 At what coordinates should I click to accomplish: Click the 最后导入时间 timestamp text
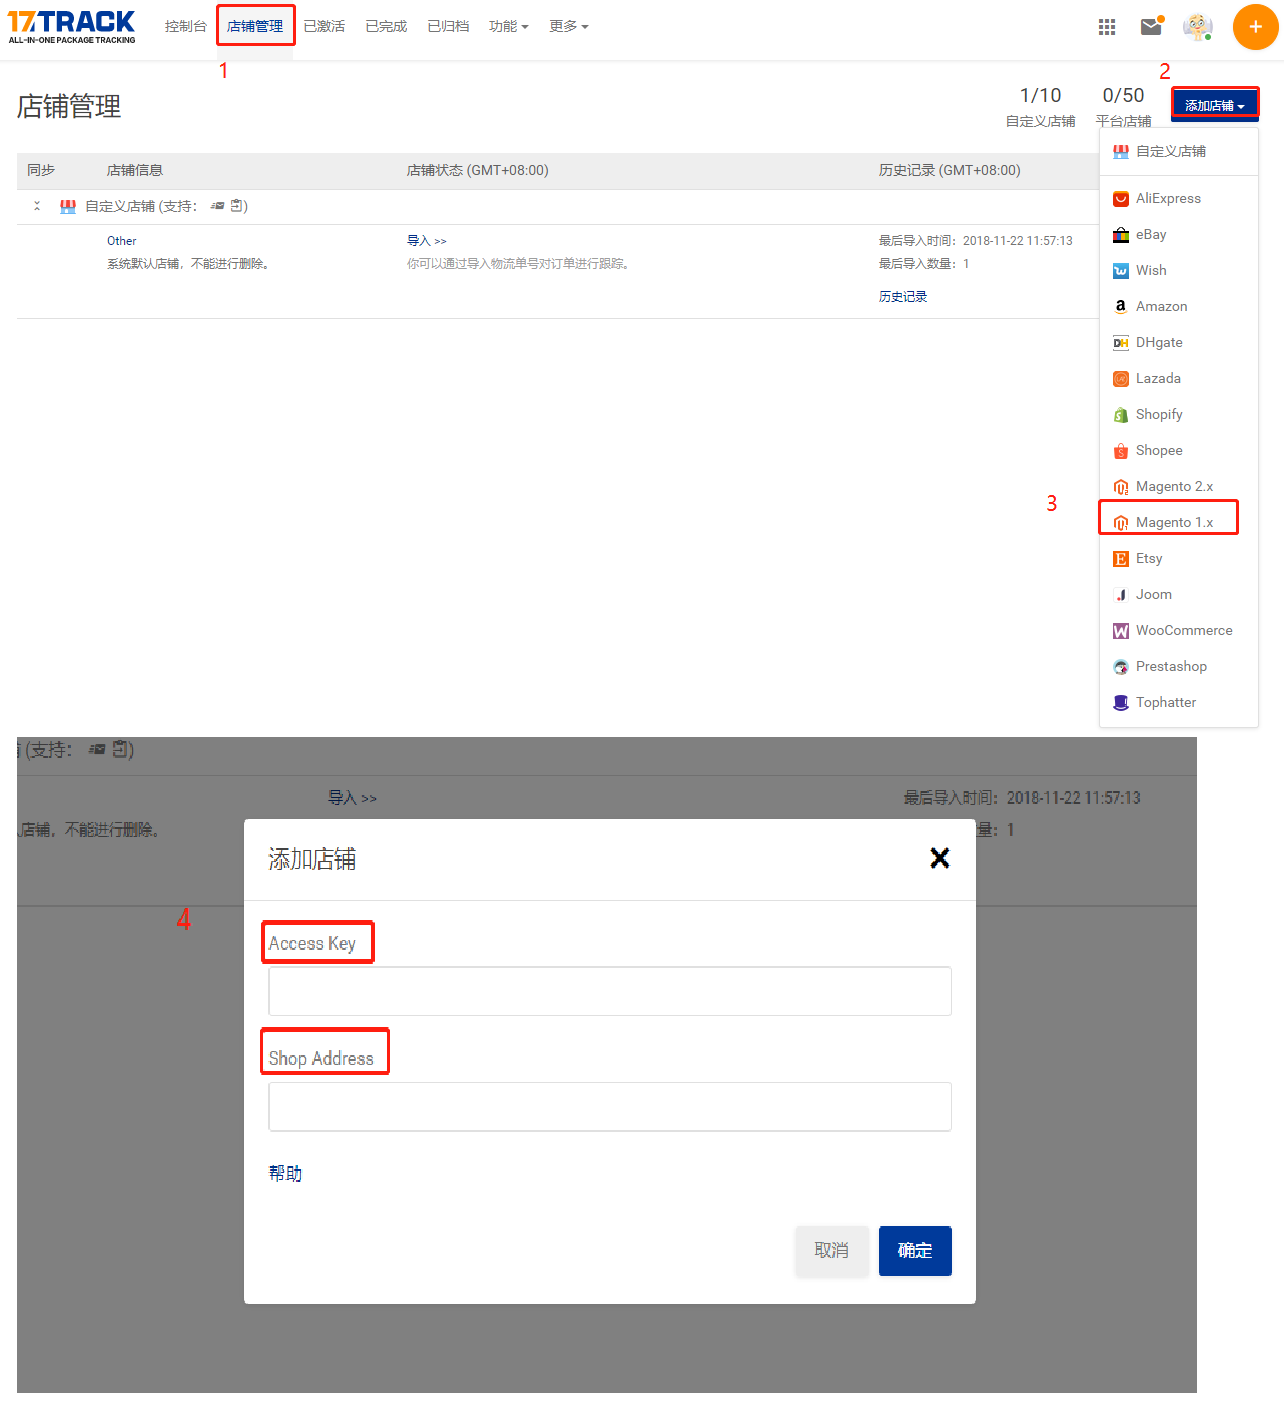coord(976,241)
